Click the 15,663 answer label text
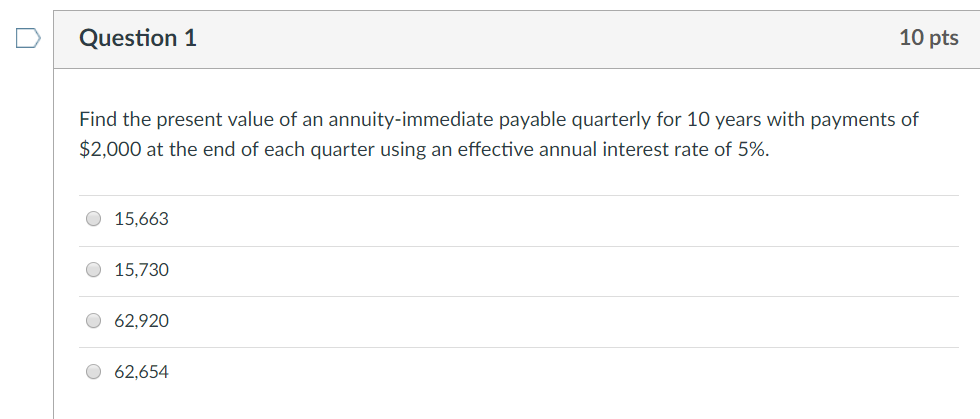The image size is (980, 419). [141, 219]
